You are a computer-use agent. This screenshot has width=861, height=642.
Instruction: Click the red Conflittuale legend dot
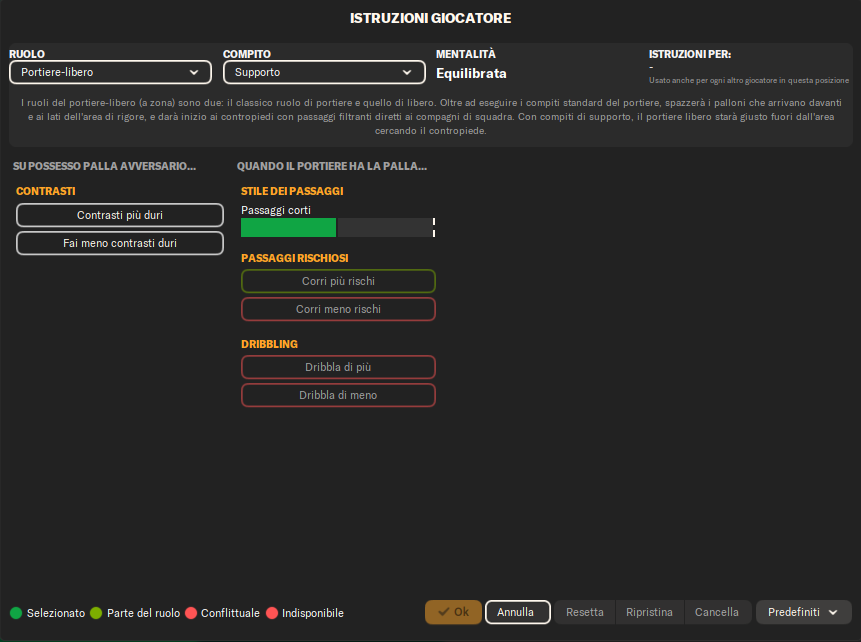(x=190, y=613)
